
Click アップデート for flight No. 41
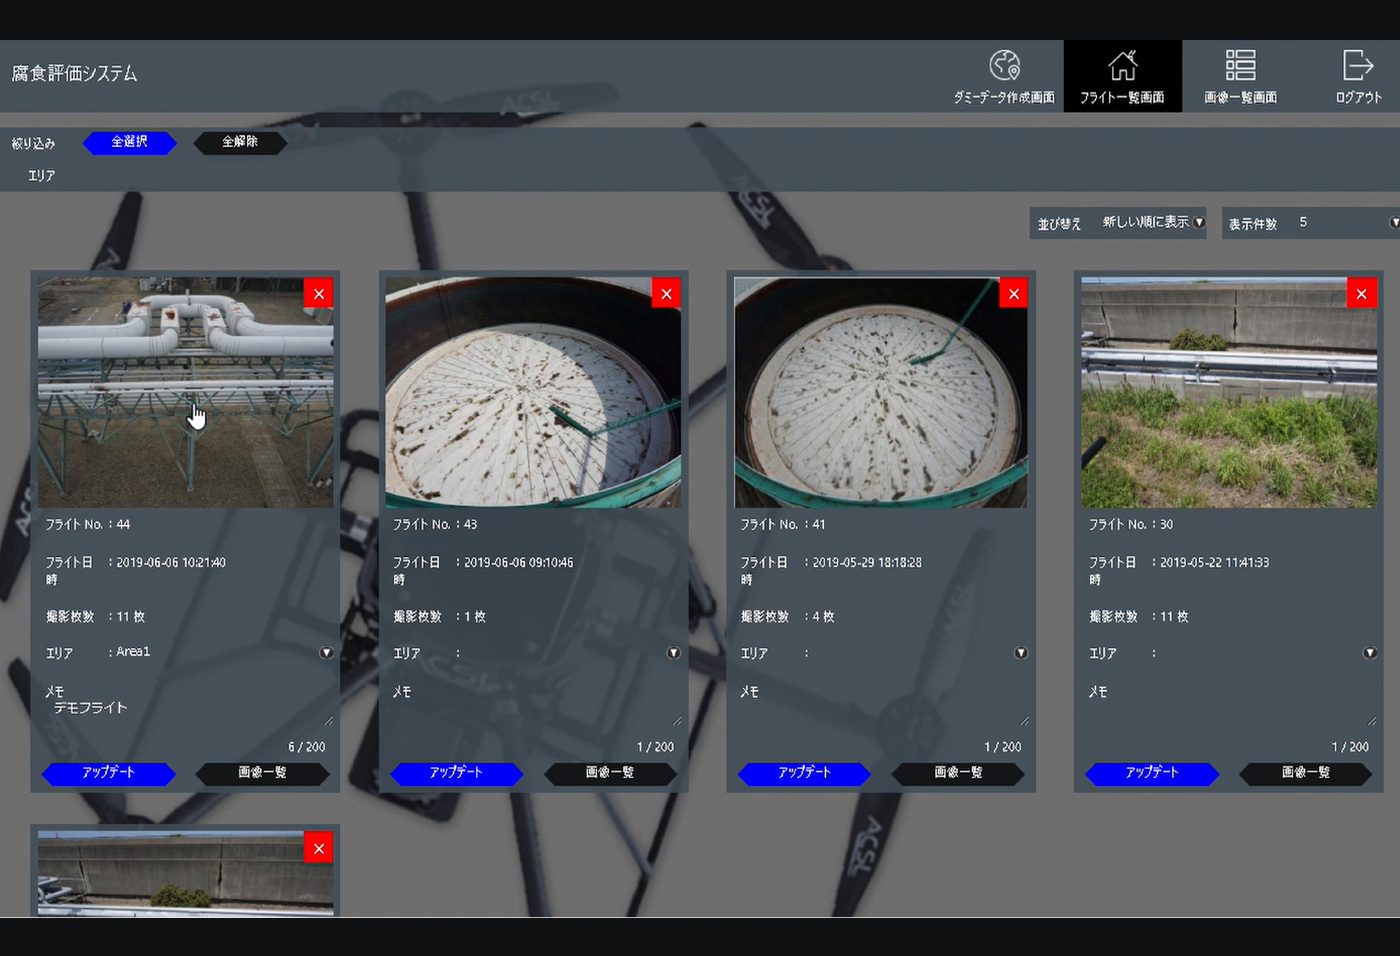point(805,773)
